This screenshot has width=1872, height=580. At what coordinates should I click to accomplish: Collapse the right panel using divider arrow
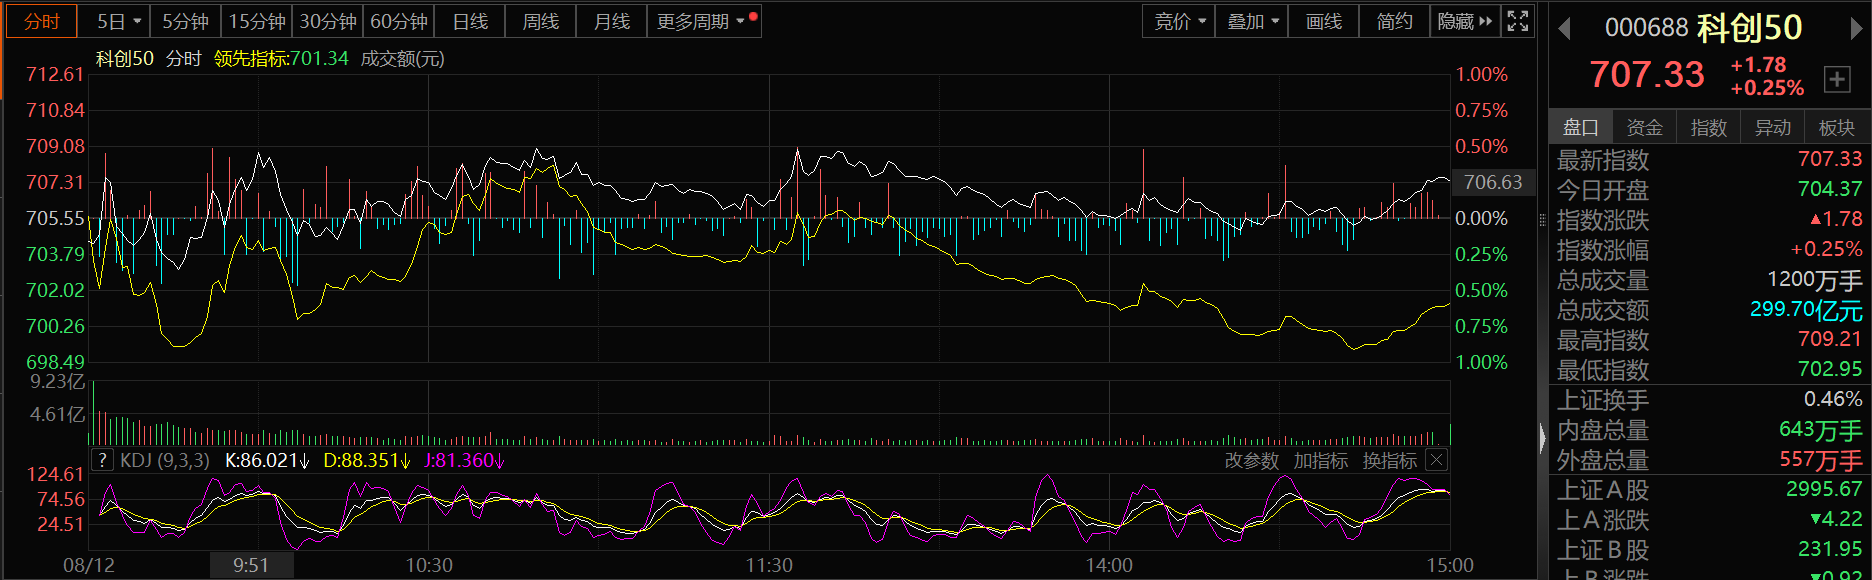1541,437
